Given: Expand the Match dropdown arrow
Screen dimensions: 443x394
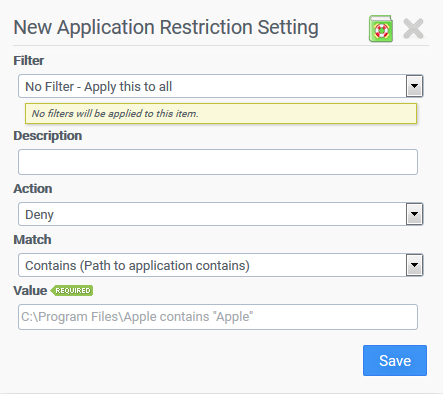Looking at the screenshot, I should click(414, 265).
